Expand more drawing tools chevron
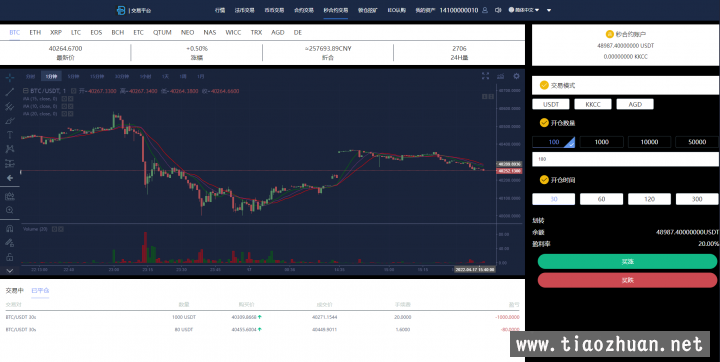720x362 pixels. click(x=10, y=271)
